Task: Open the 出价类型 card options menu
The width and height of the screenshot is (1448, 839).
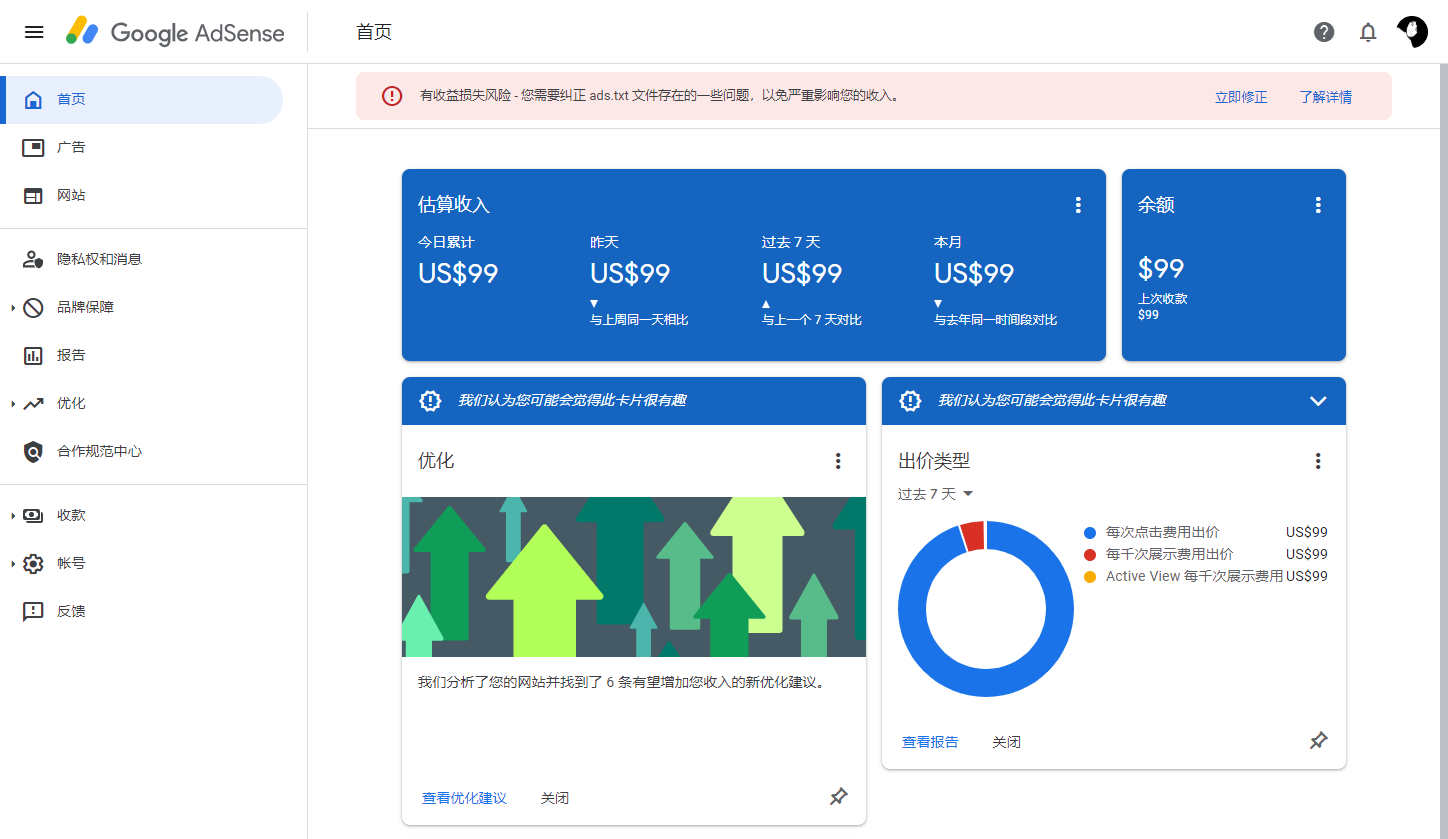Action: 1318,460
